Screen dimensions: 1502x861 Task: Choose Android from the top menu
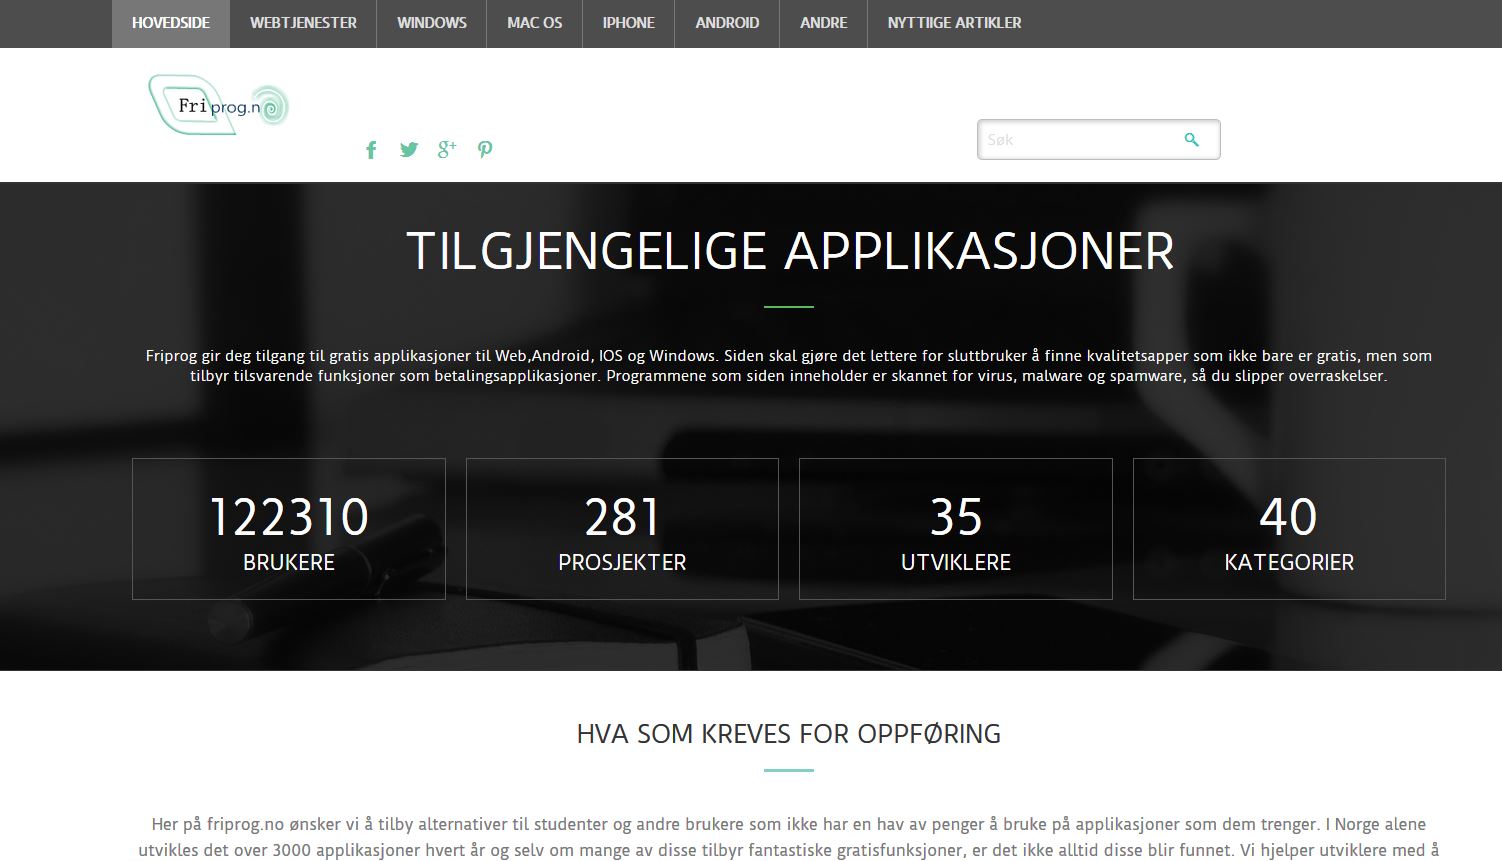pyautogui.click(x=727, y=23)
